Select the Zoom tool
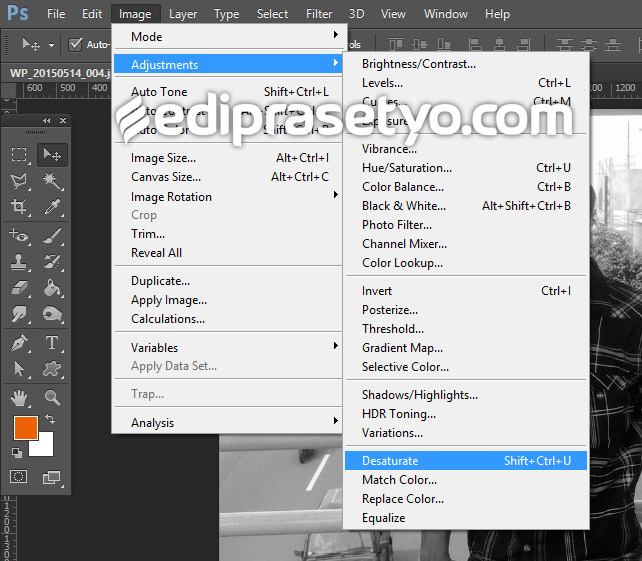This screenshot has width=642, height=561. (52, 398)
